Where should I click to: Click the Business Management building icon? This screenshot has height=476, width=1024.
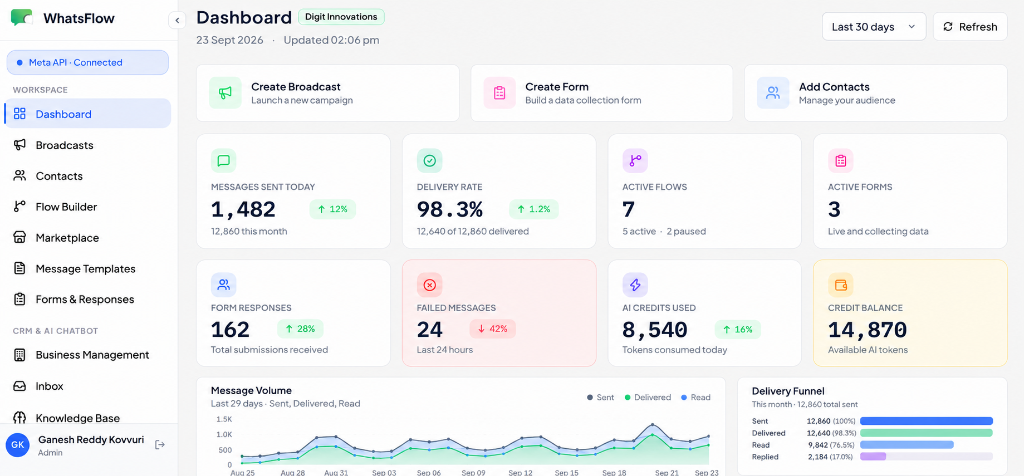pos(20,355)
